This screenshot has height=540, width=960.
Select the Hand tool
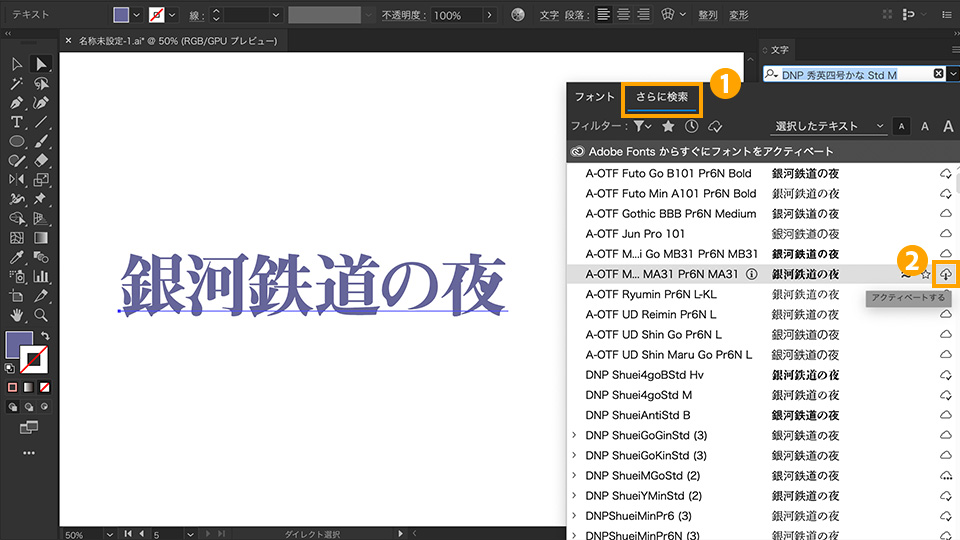click(x=17, y=315)
